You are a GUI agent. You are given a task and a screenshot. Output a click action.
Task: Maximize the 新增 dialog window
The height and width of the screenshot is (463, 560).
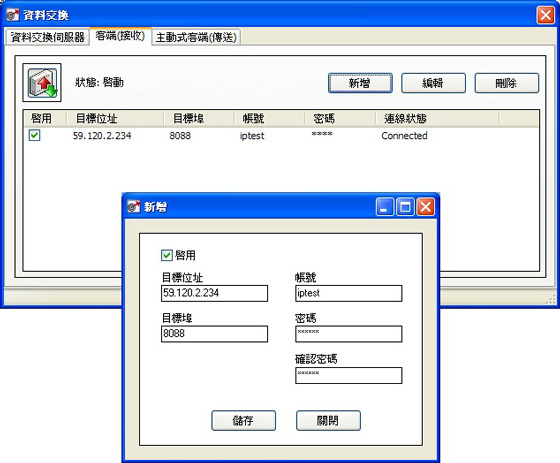405,207
